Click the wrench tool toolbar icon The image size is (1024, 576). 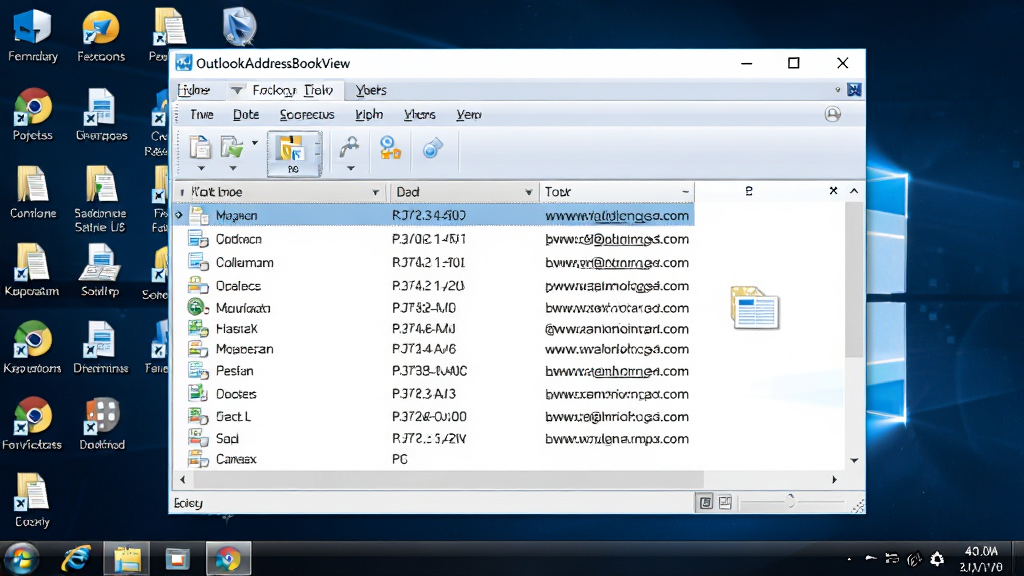350,147
